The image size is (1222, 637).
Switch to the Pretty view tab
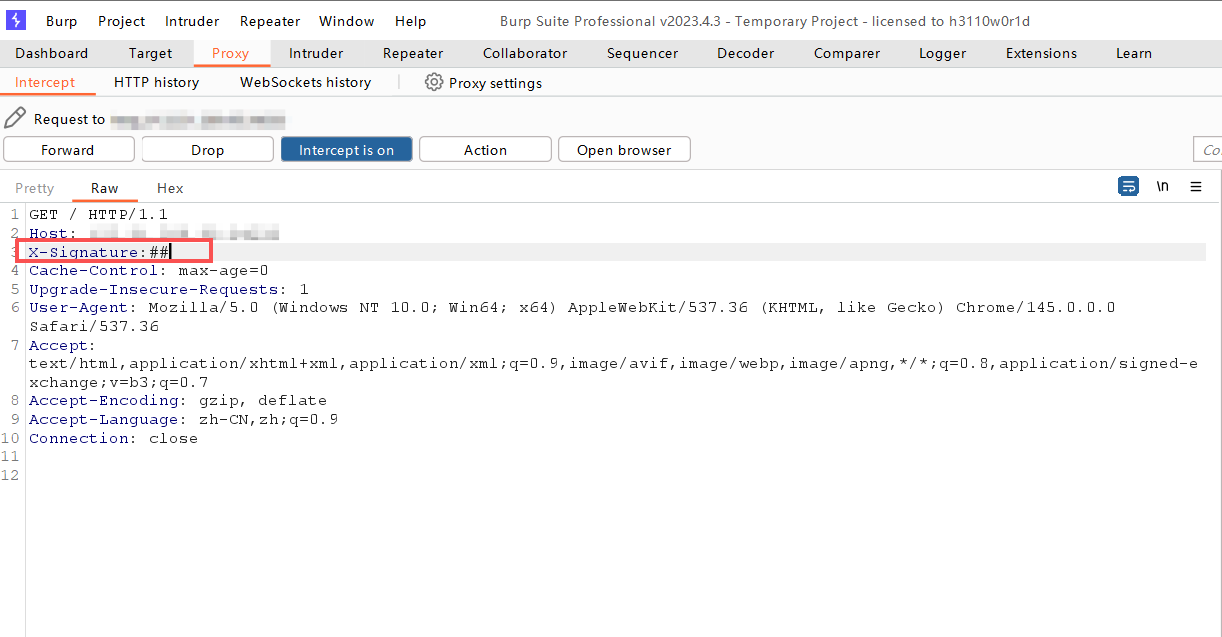[x=35, y=188]
